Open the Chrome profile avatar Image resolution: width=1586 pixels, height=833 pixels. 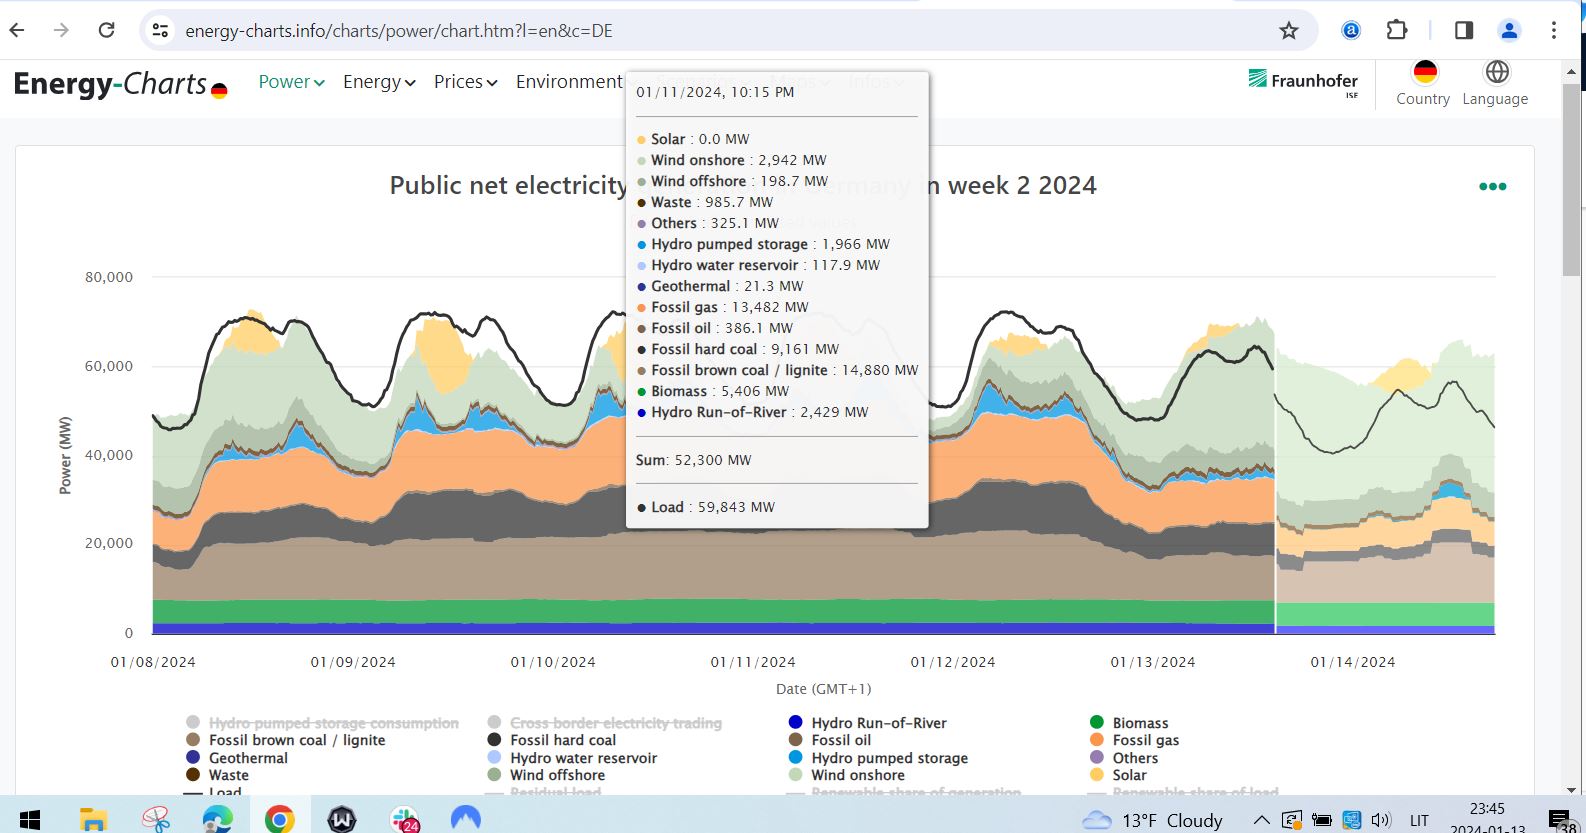point(1509,30)
